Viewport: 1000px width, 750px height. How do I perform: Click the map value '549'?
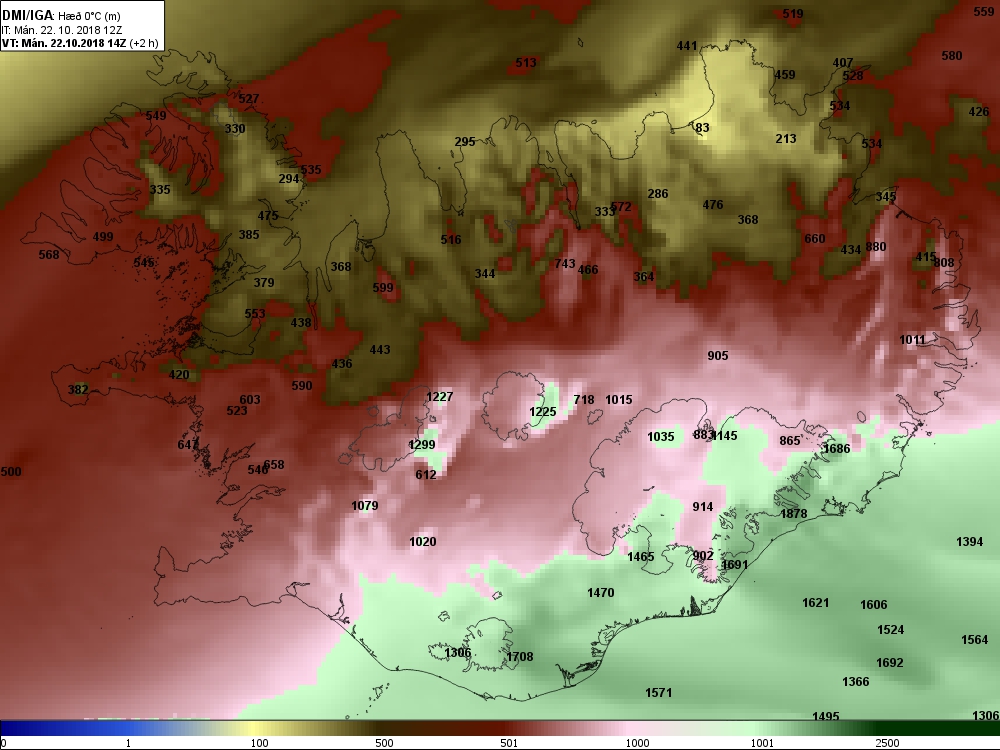click(x=156, y=115)
